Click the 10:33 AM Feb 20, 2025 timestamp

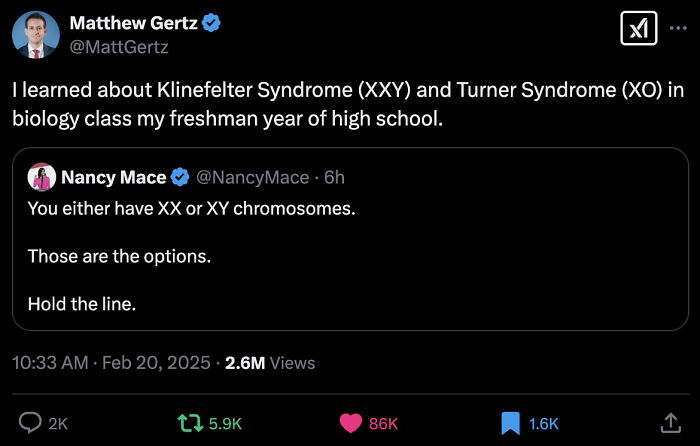(x=111, y=363)
